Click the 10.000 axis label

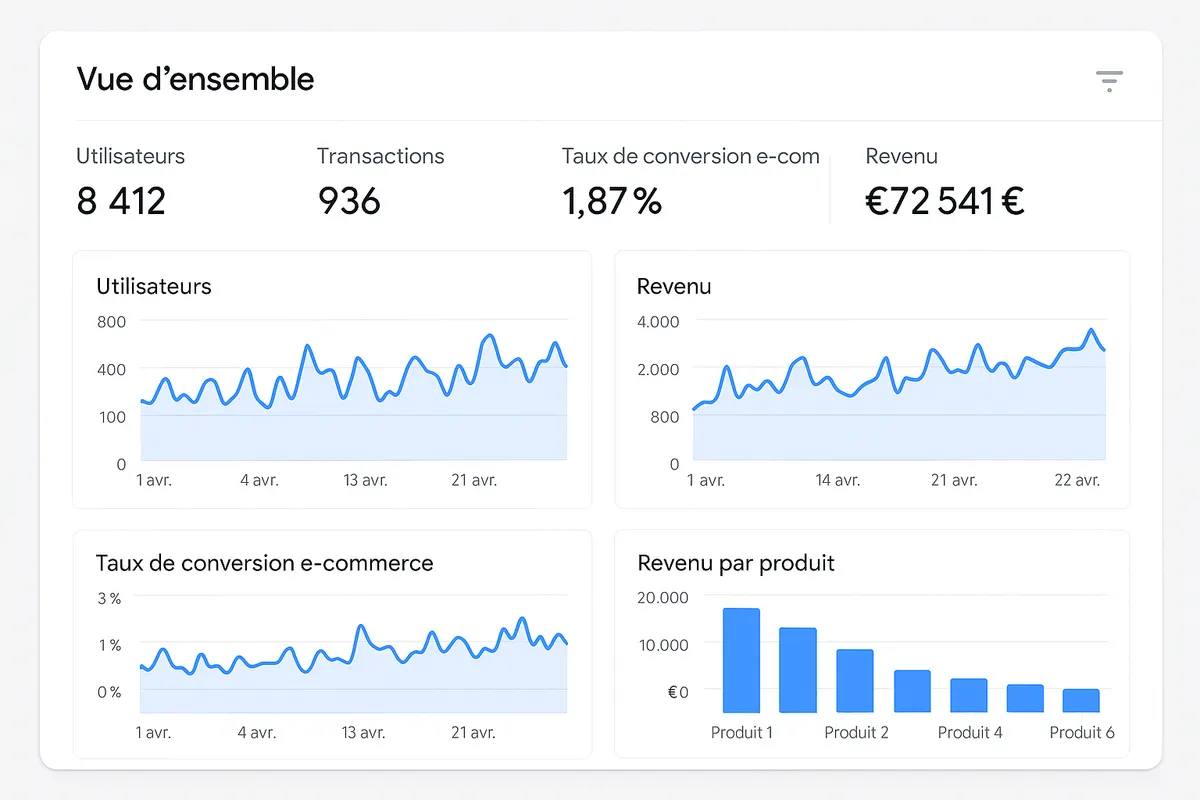tap(664, 645)
